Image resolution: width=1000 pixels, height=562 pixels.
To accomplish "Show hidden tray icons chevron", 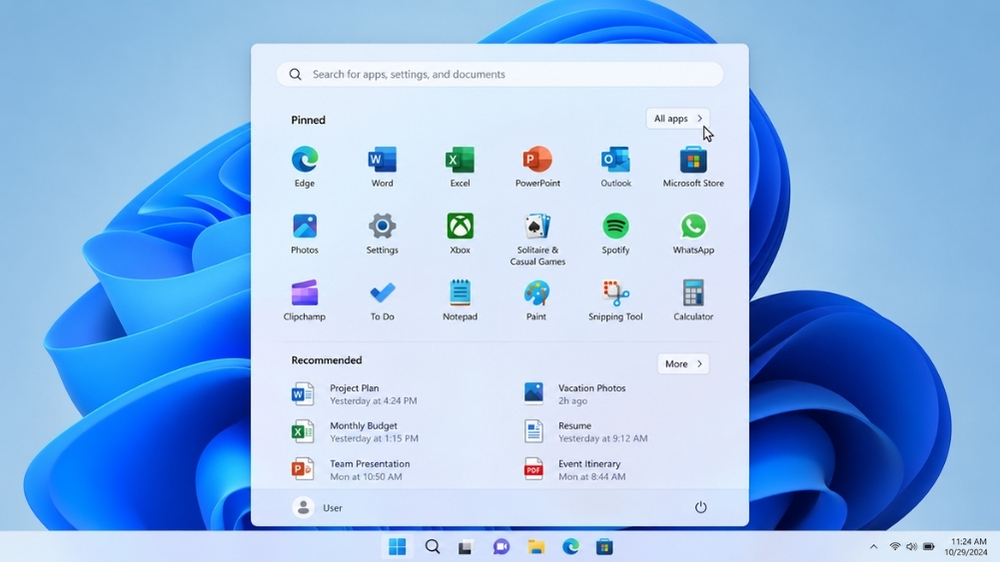I will click(874, 547).
